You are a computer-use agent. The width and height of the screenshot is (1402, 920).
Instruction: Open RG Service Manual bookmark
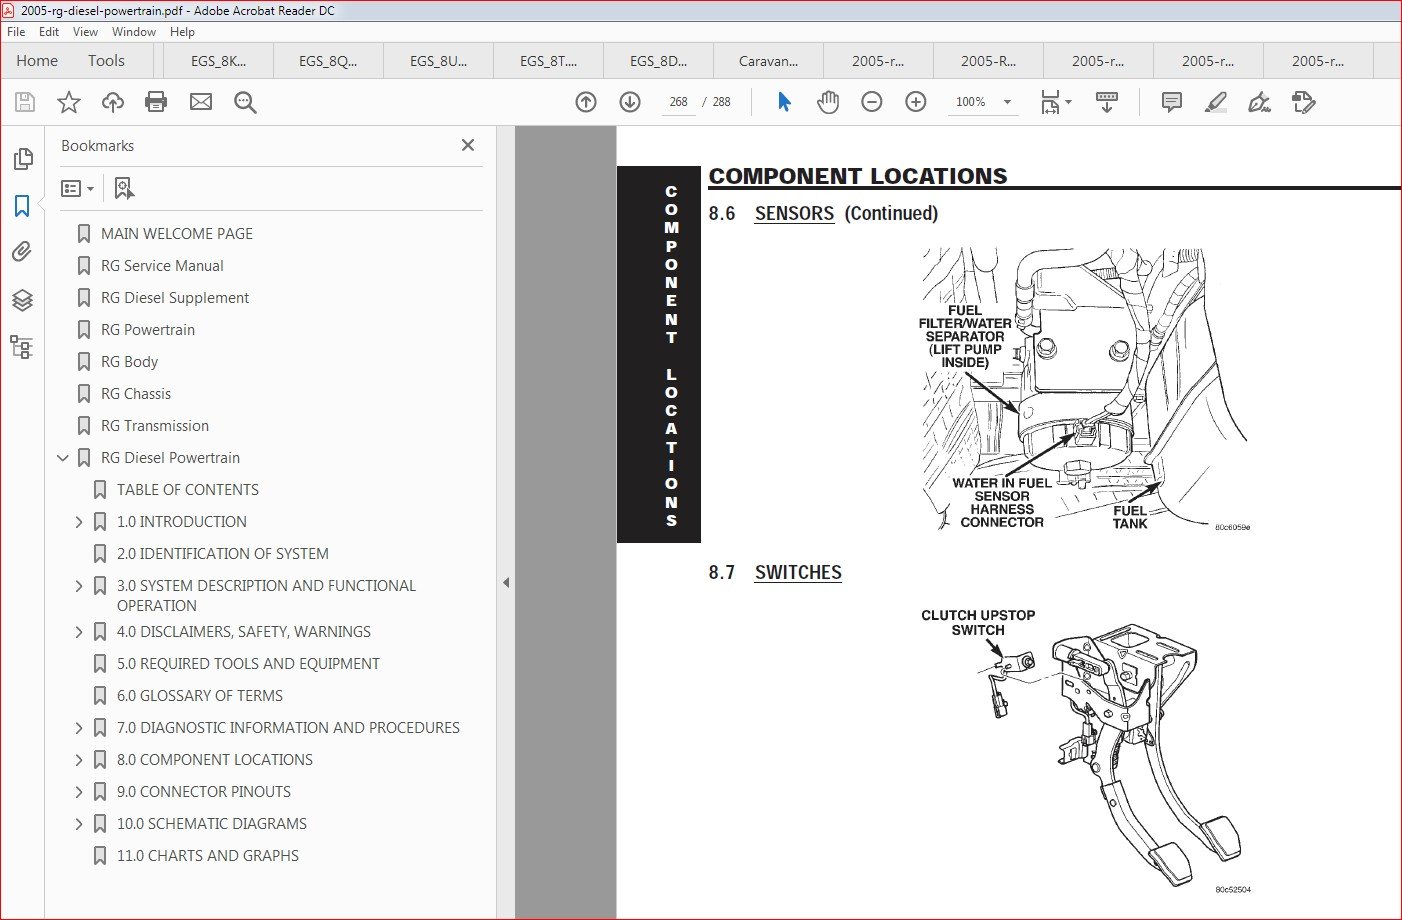pos(162,266)
